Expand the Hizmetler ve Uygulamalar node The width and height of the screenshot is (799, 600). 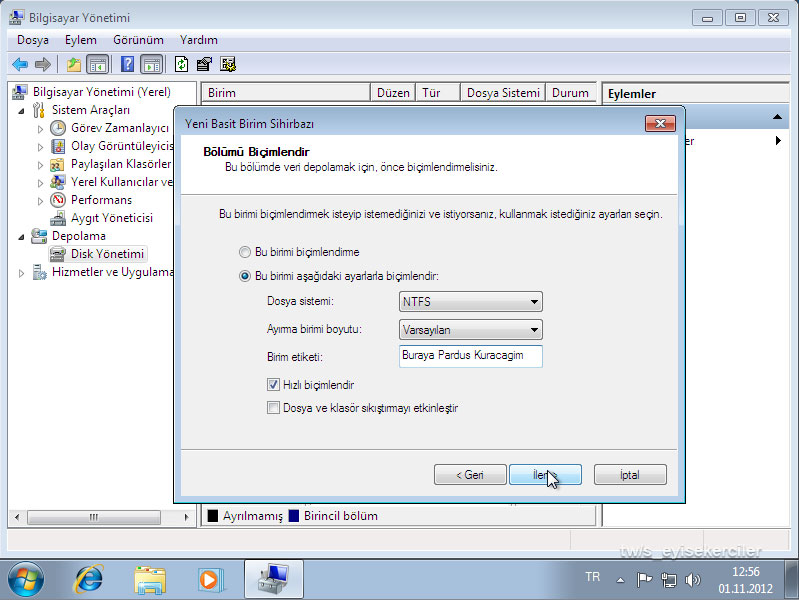[x=21, y=273]
